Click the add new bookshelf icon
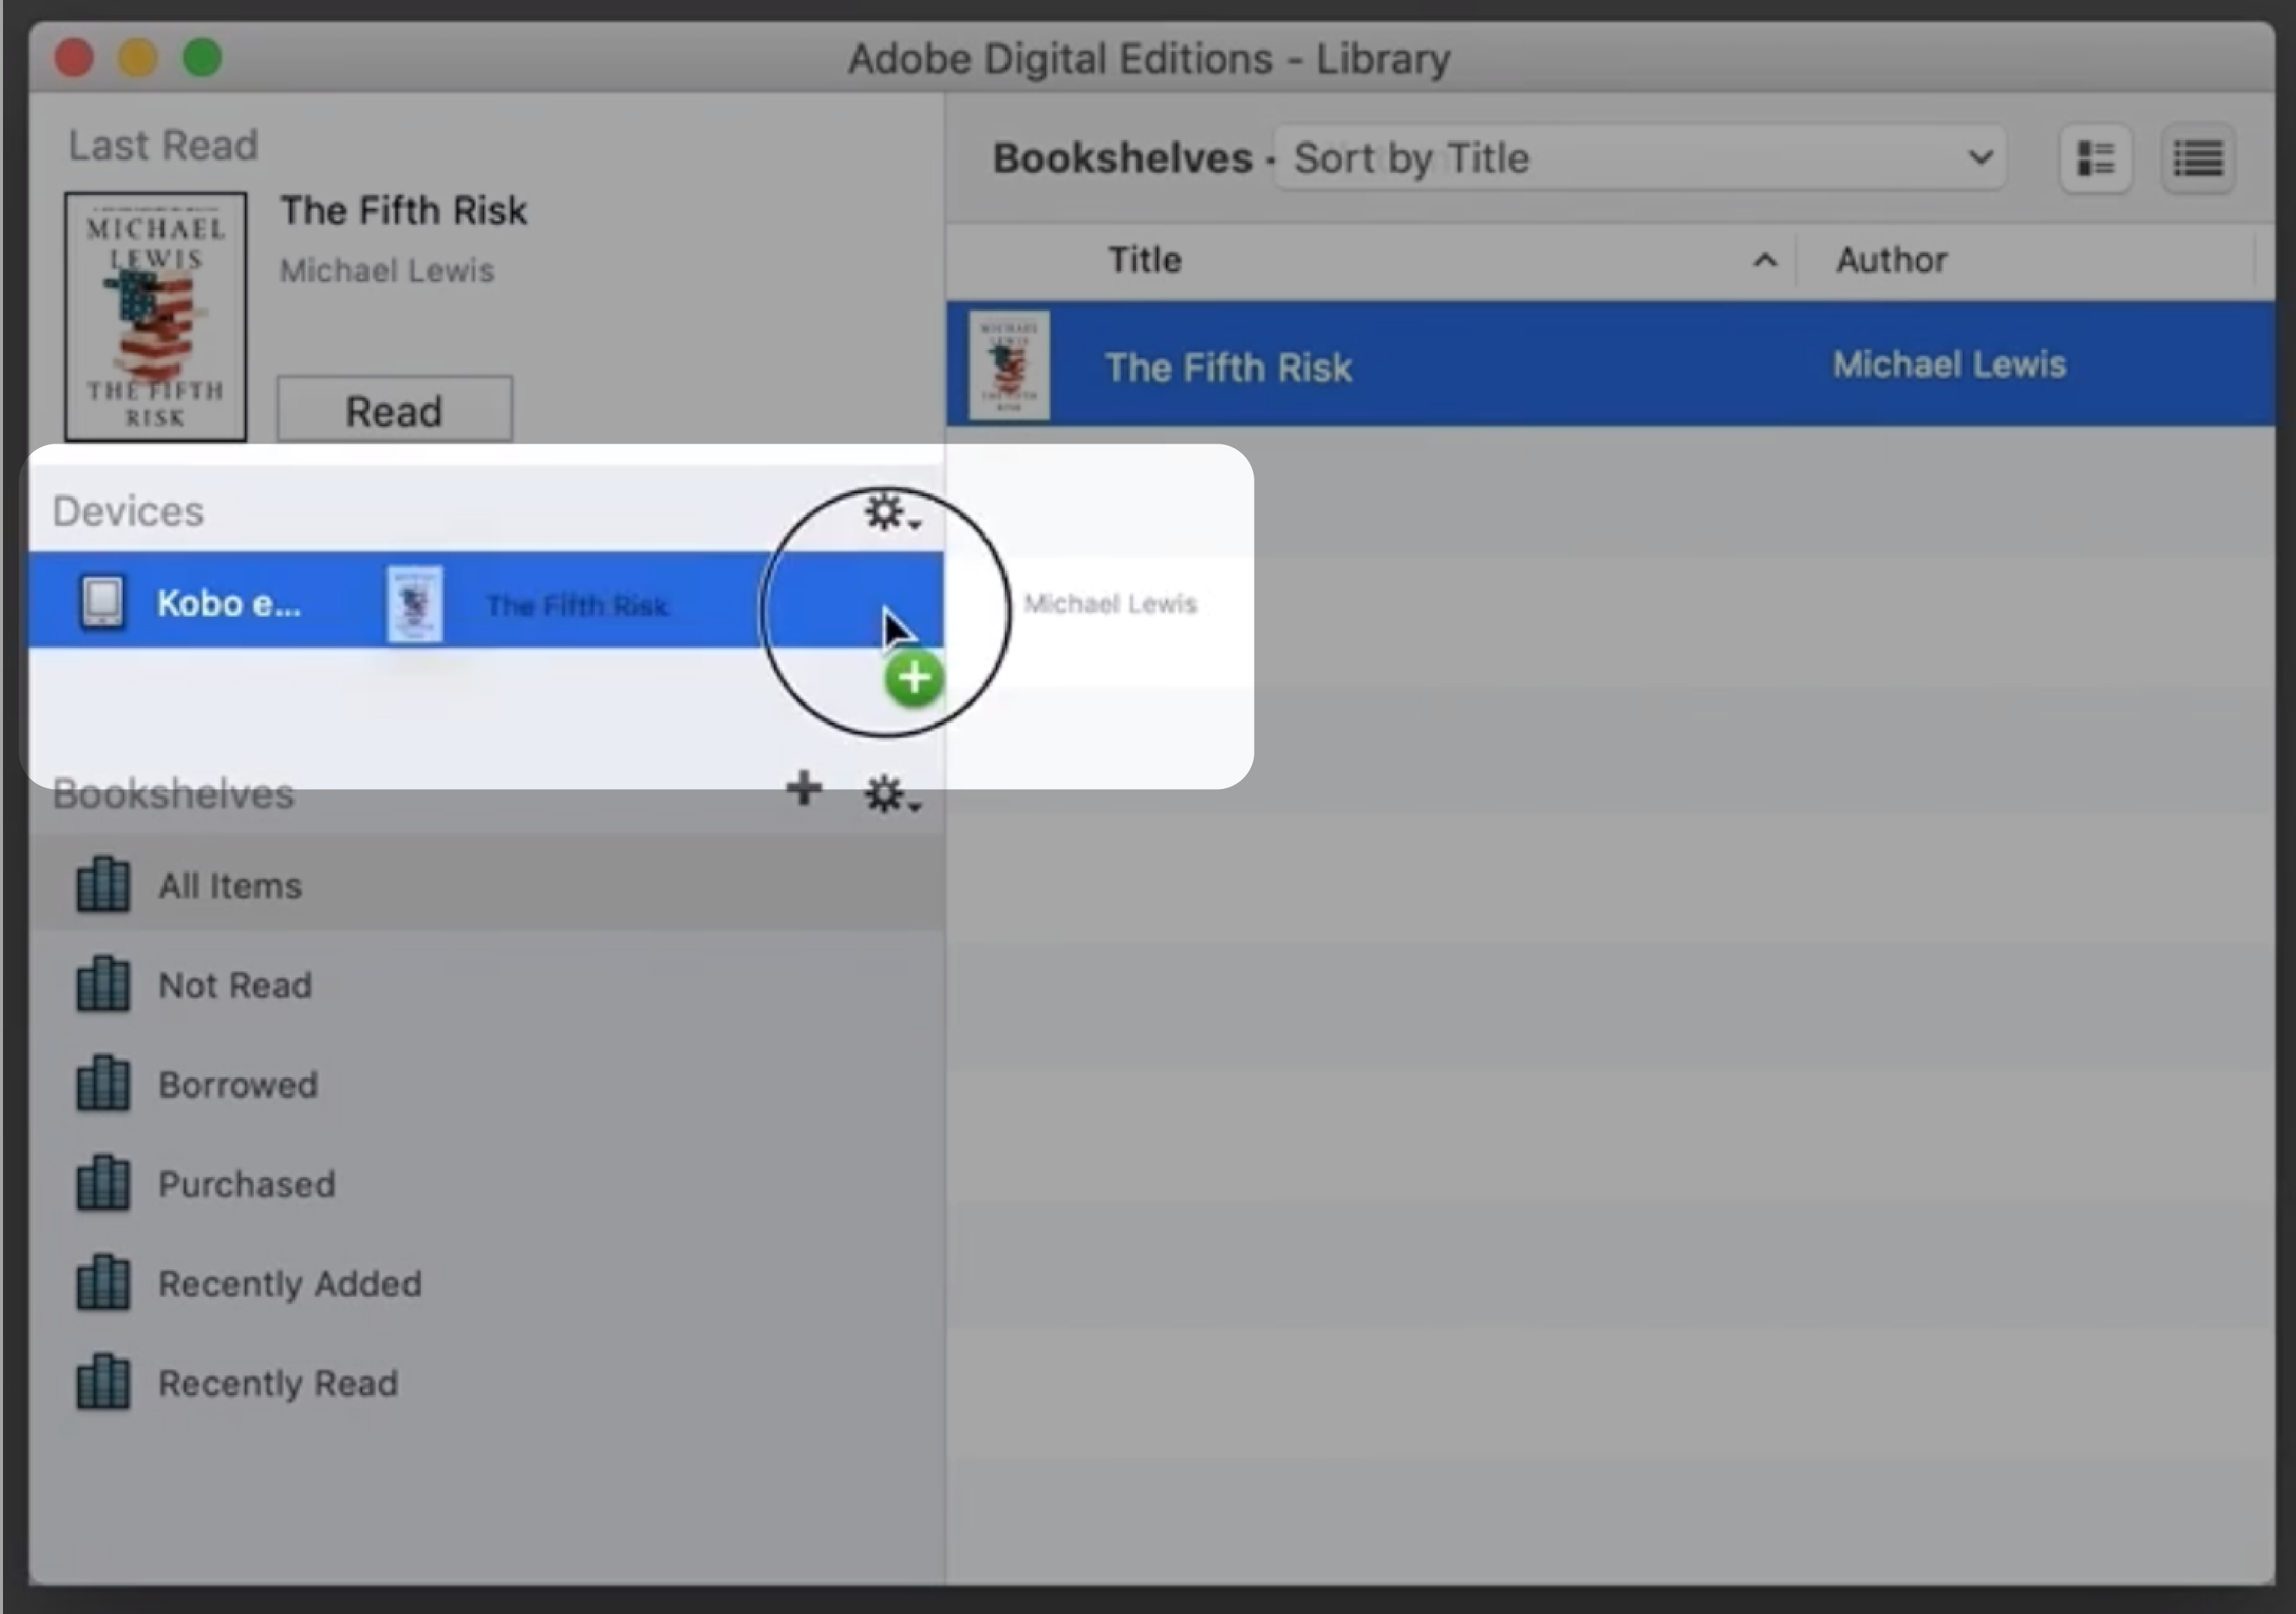The image size is (2296, 1614). [x=801, y=790]
